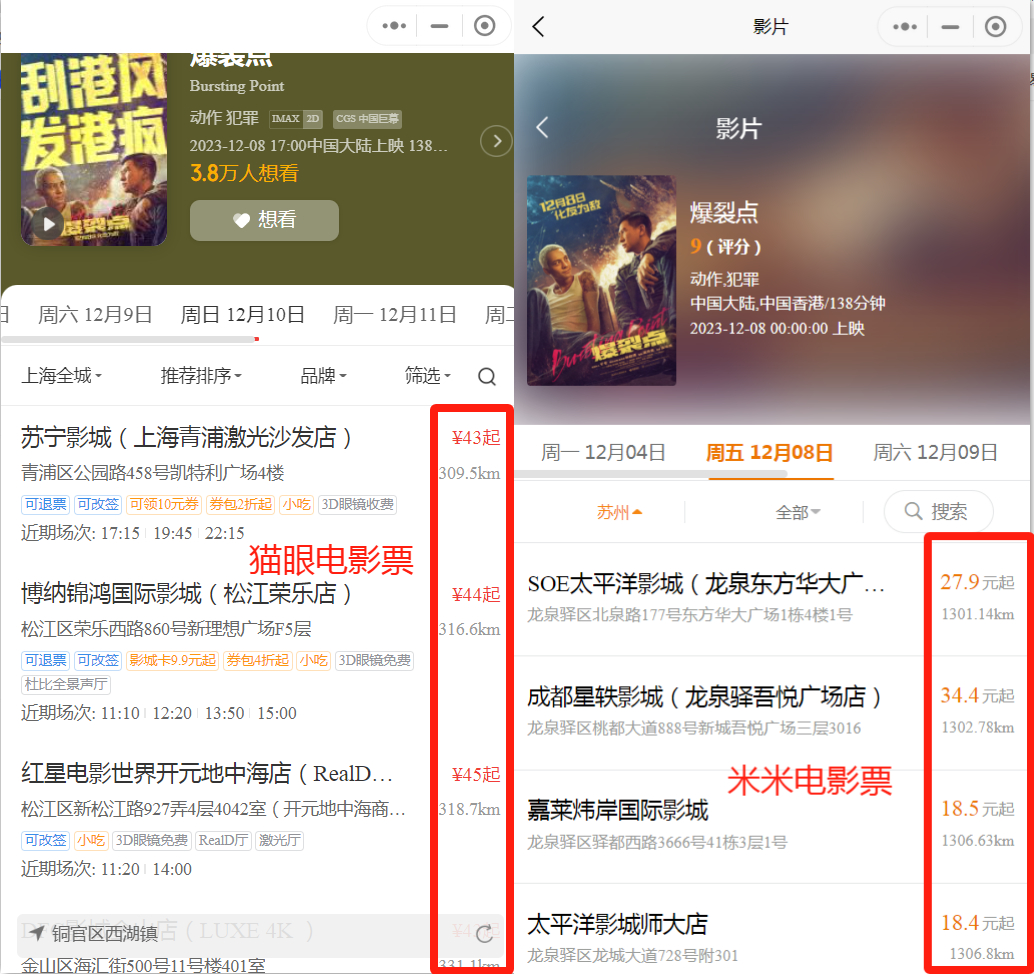Select the 11:20 showtime at 红星电影世界
Image resolution: width=1034 pixels, height=974 pixels.
[120, 870]
